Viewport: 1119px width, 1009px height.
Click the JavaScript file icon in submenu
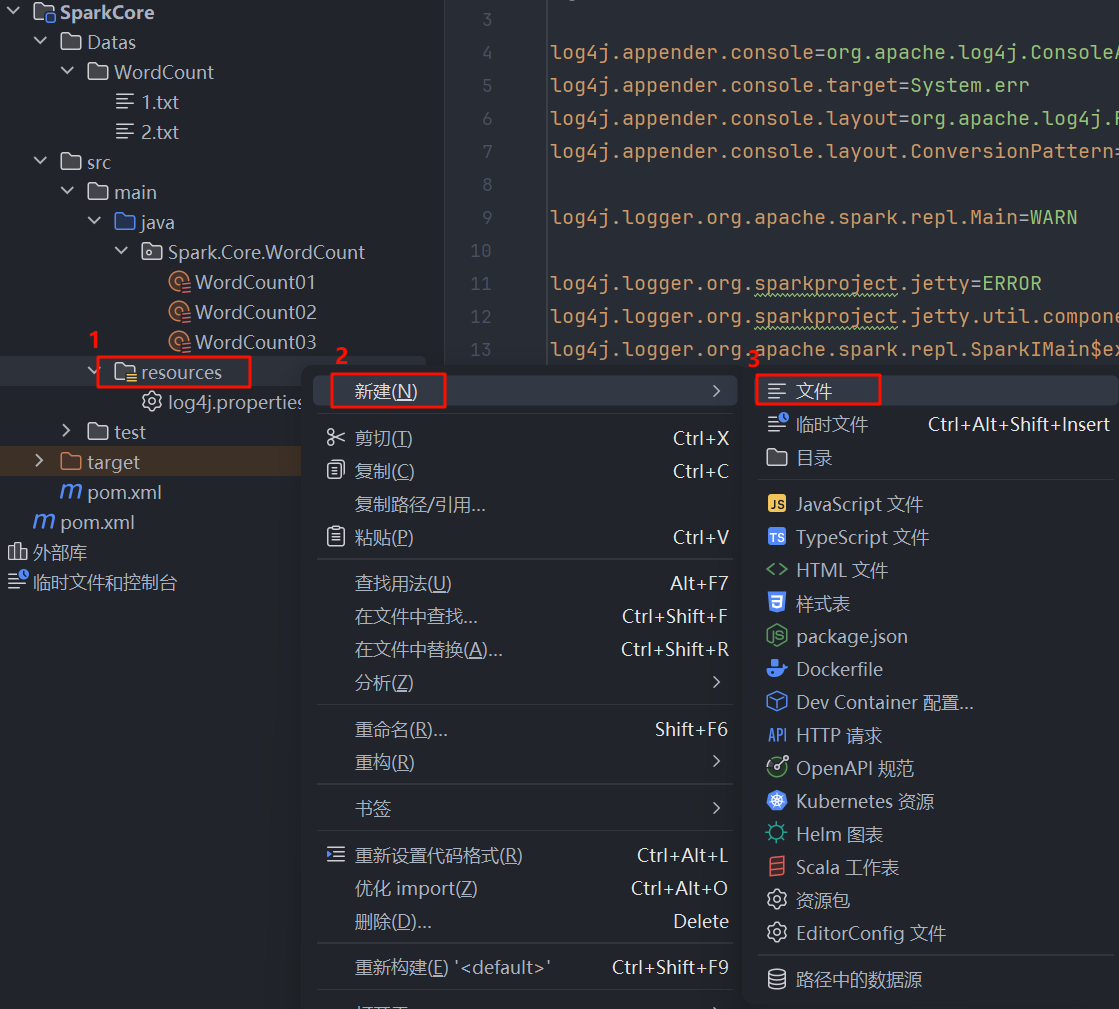pos(777,504)
